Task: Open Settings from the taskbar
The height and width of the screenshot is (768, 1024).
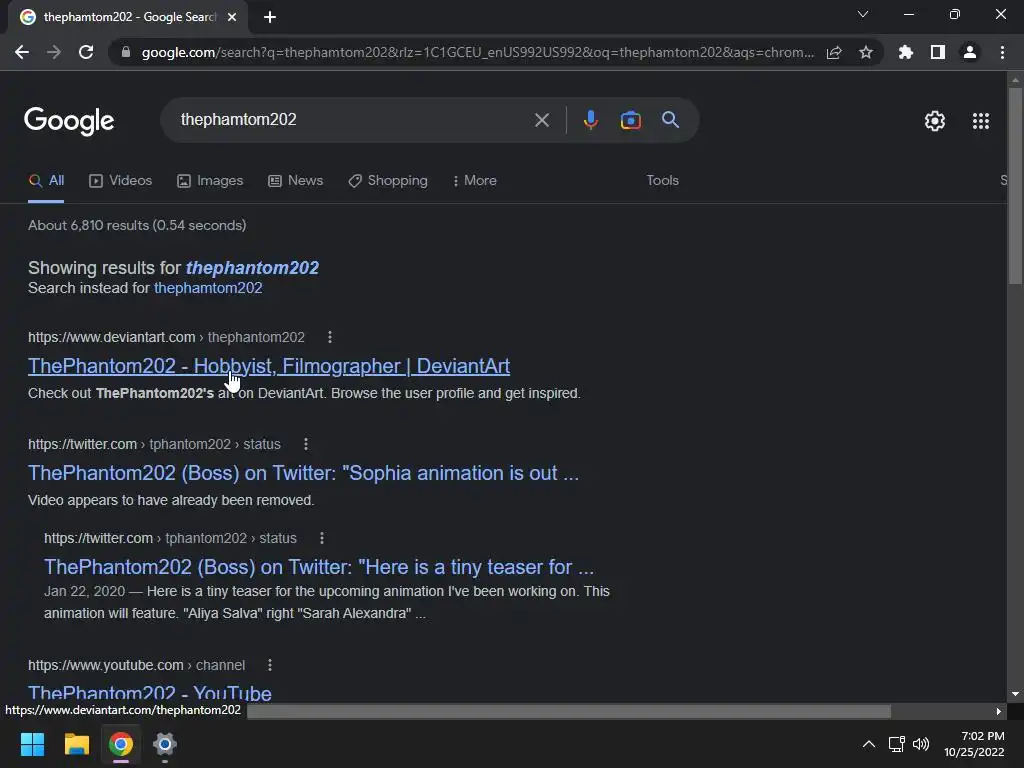Action: (165, 744)
